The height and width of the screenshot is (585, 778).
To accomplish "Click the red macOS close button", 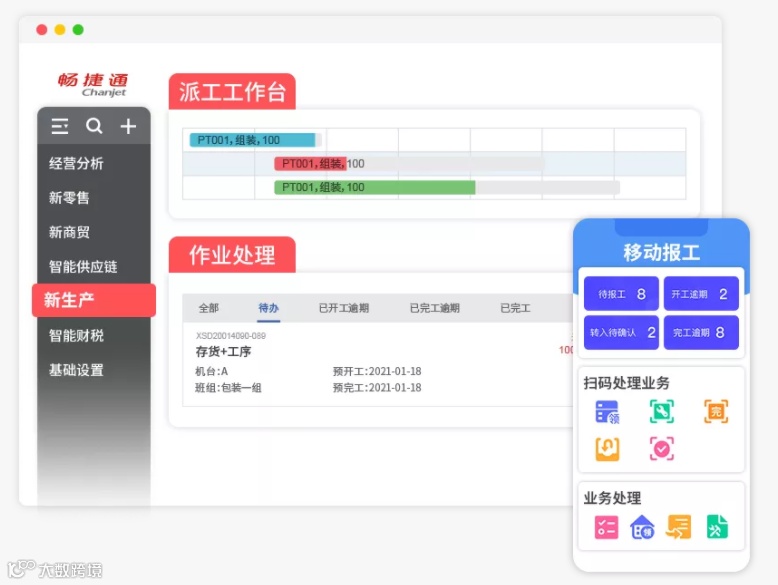I will [42, 30].
